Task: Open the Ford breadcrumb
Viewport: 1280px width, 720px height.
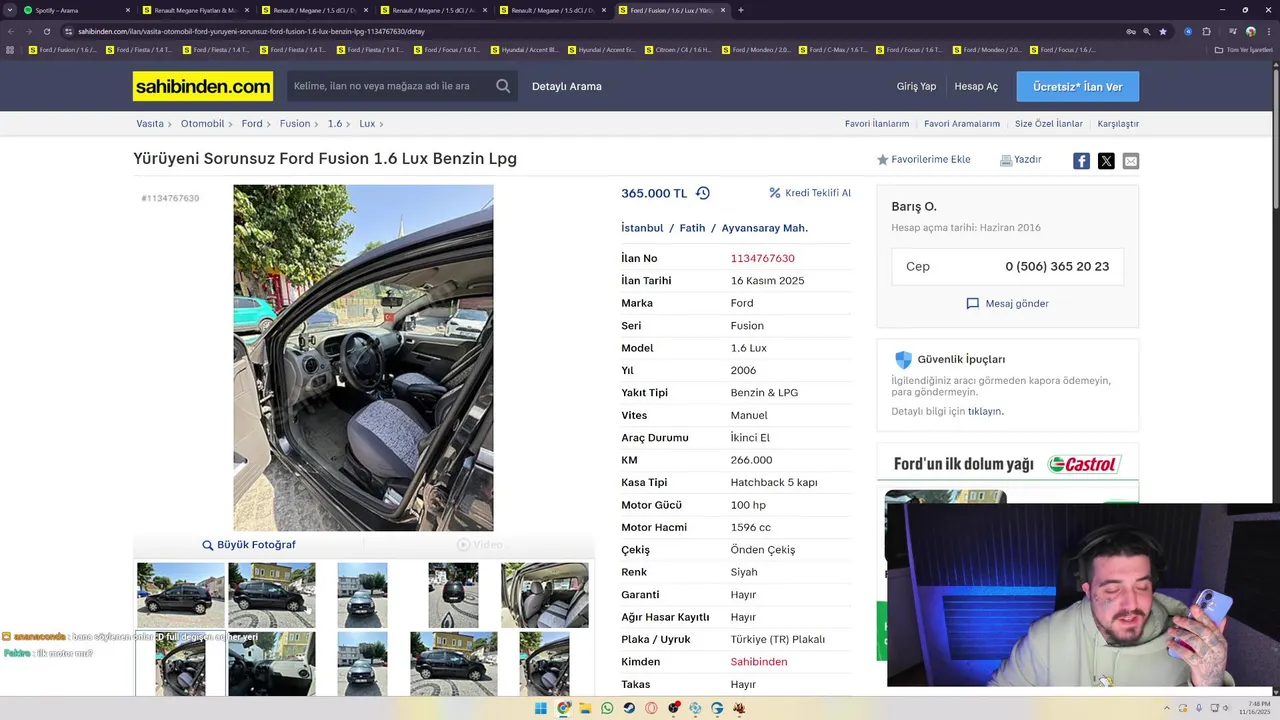Action: coord(252,124)
